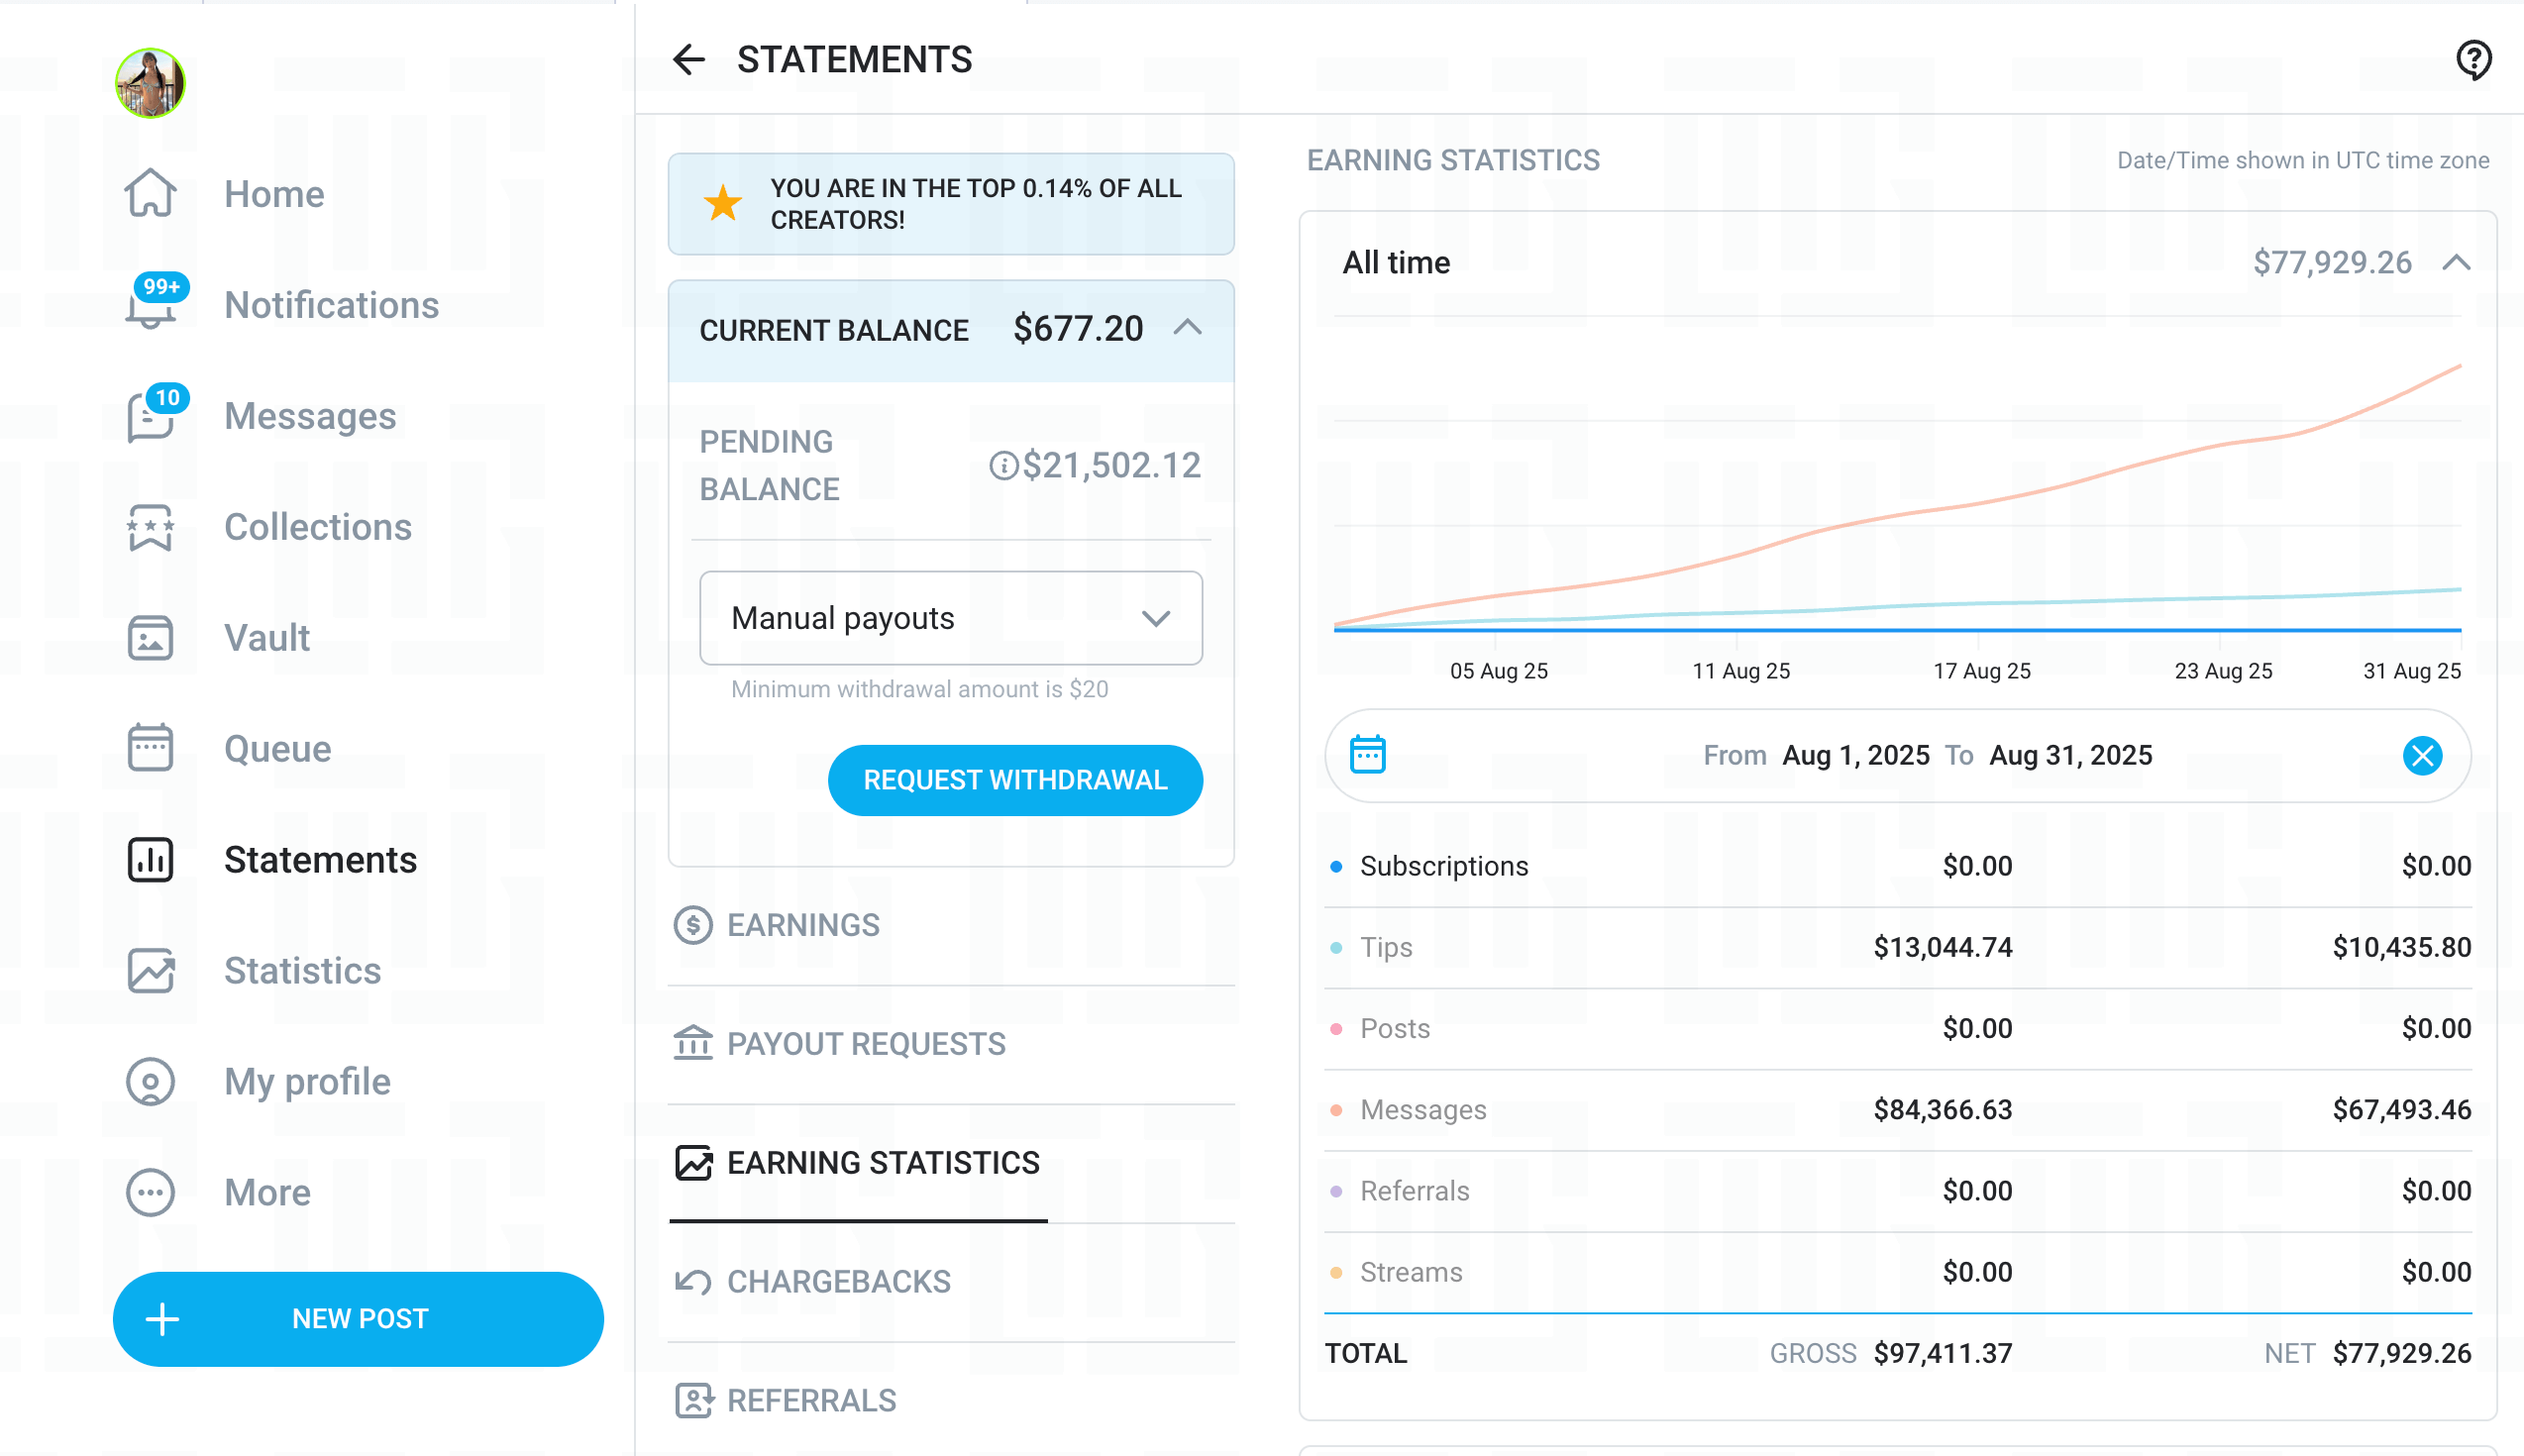This screenshot has width=2524, height=1456.
Task: Collapse the All time earnings panel
Action: (x=2456, y=263)
